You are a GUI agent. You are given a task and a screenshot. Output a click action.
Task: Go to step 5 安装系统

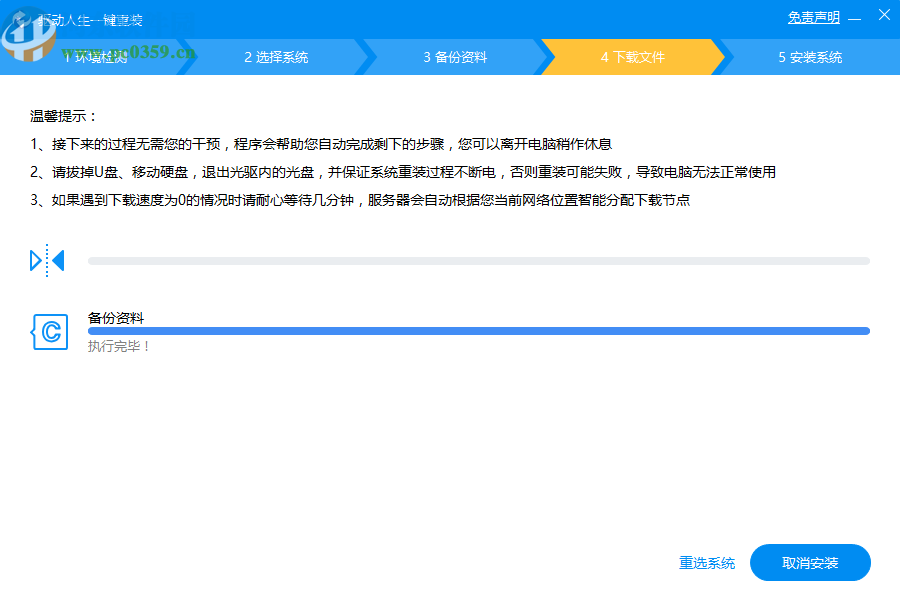[x=810, y=57]
